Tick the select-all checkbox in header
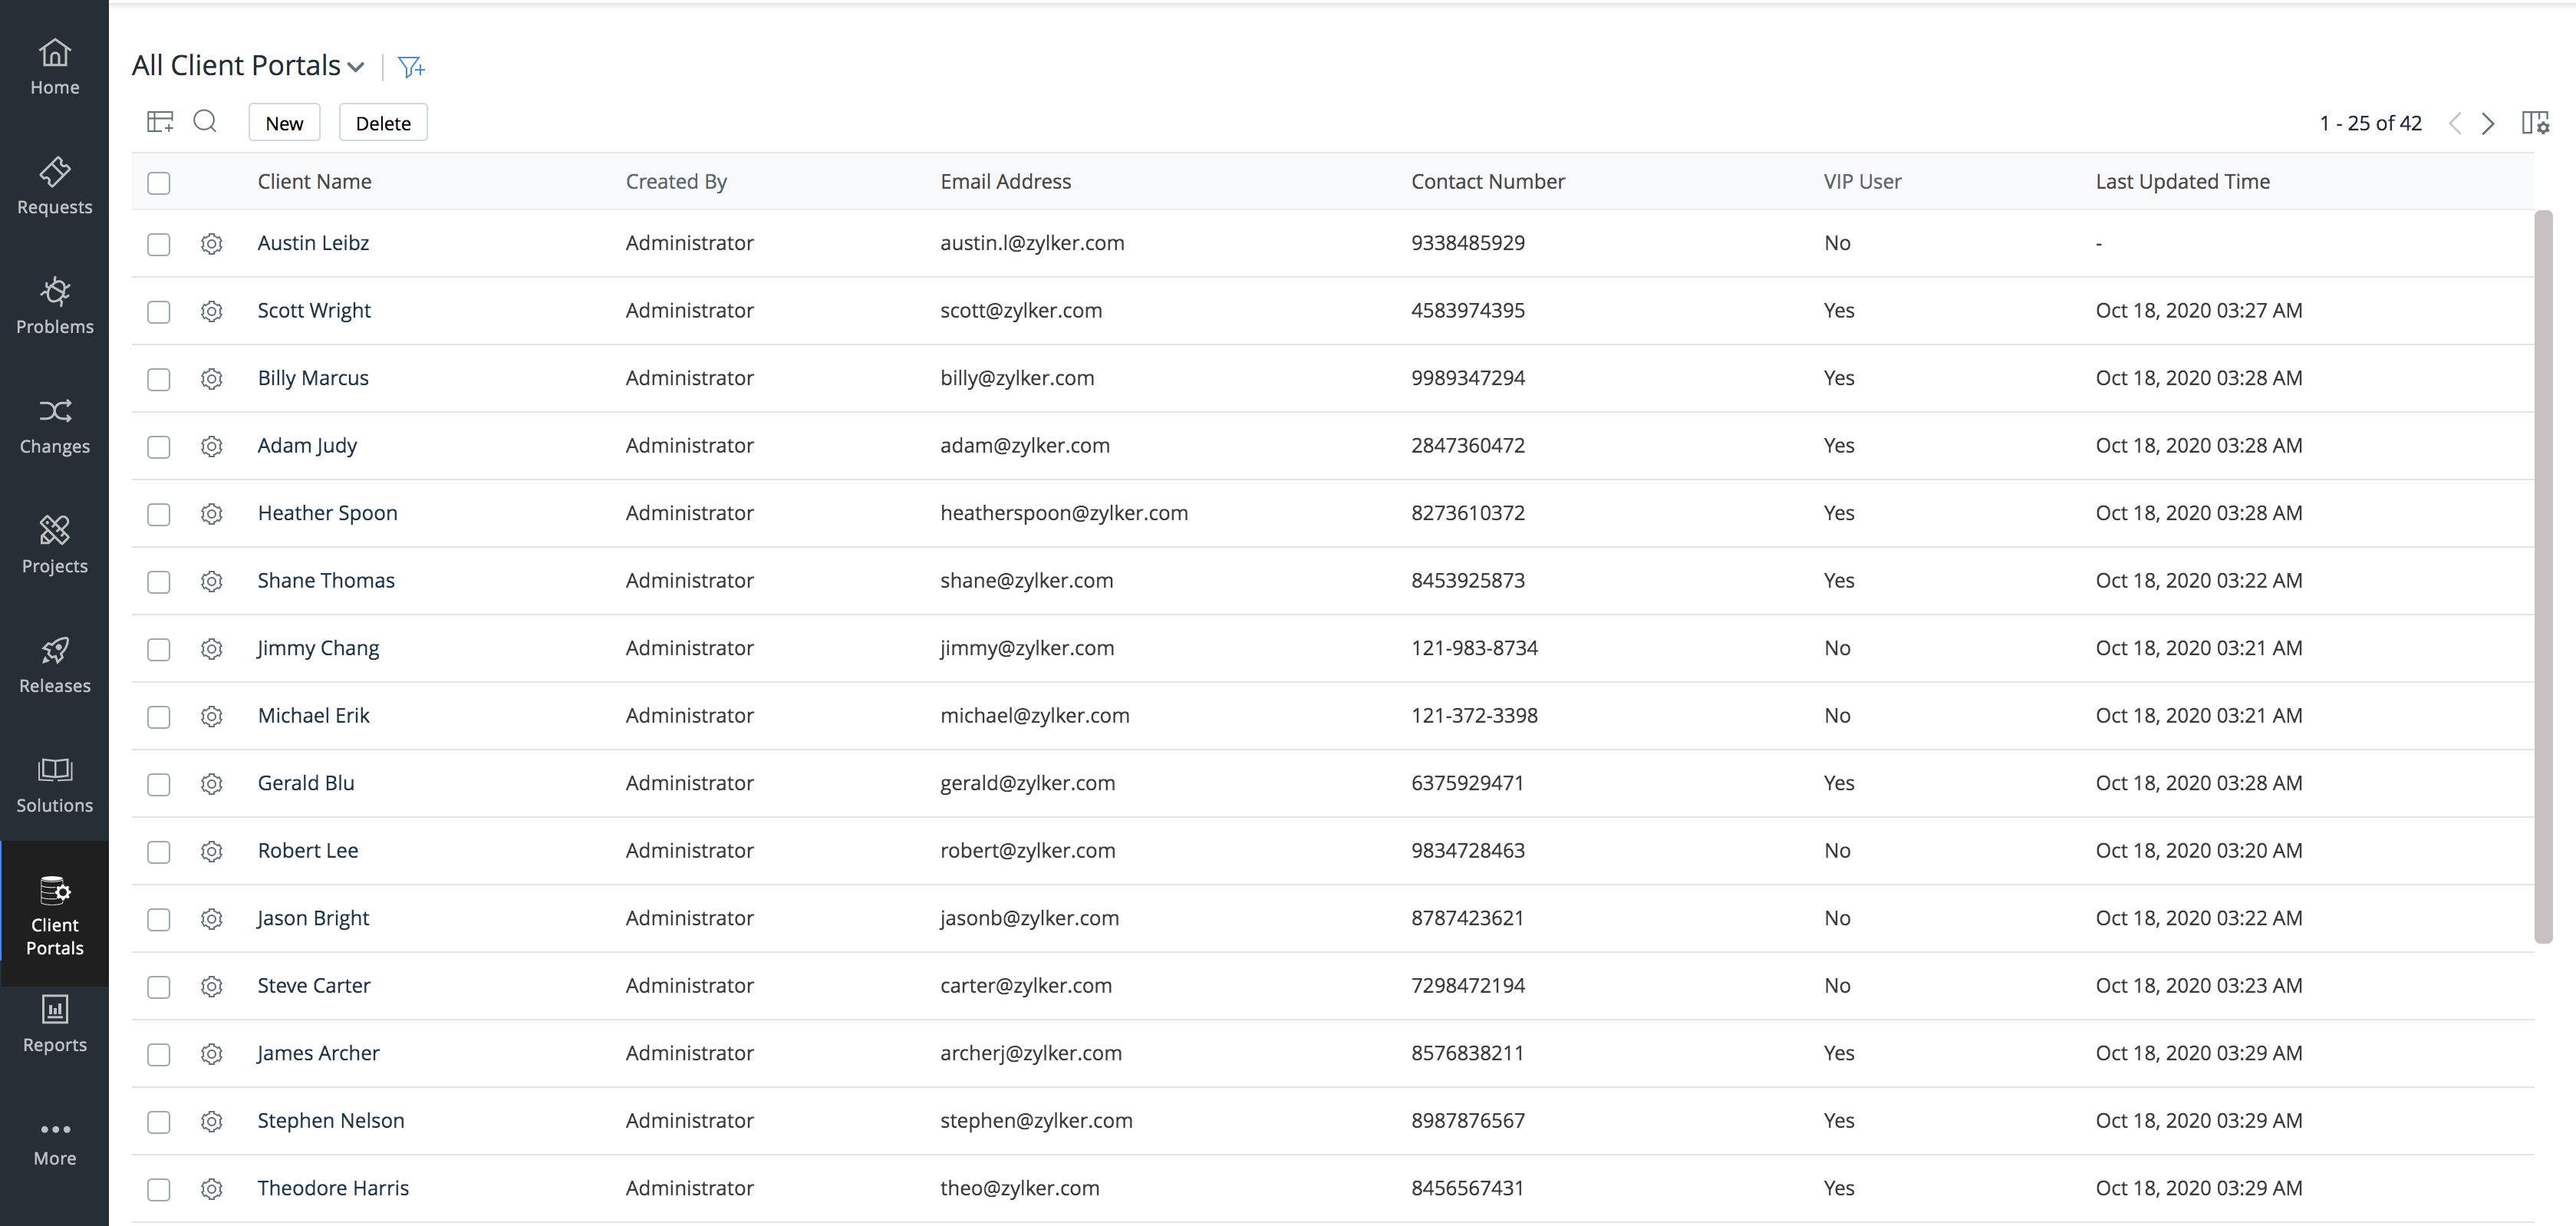Image resolution: width=2576 pixels, height=1226 pixels. 159,183
